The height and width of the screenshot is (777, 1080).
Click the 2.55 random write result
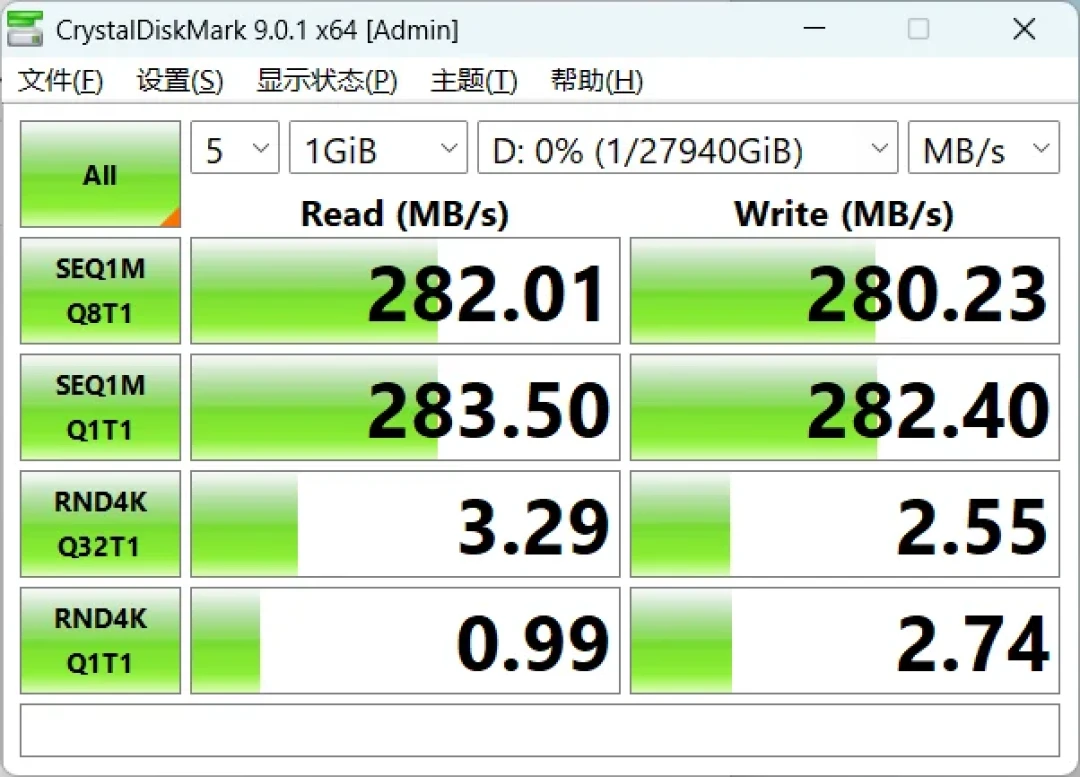(x=844, y=524)
